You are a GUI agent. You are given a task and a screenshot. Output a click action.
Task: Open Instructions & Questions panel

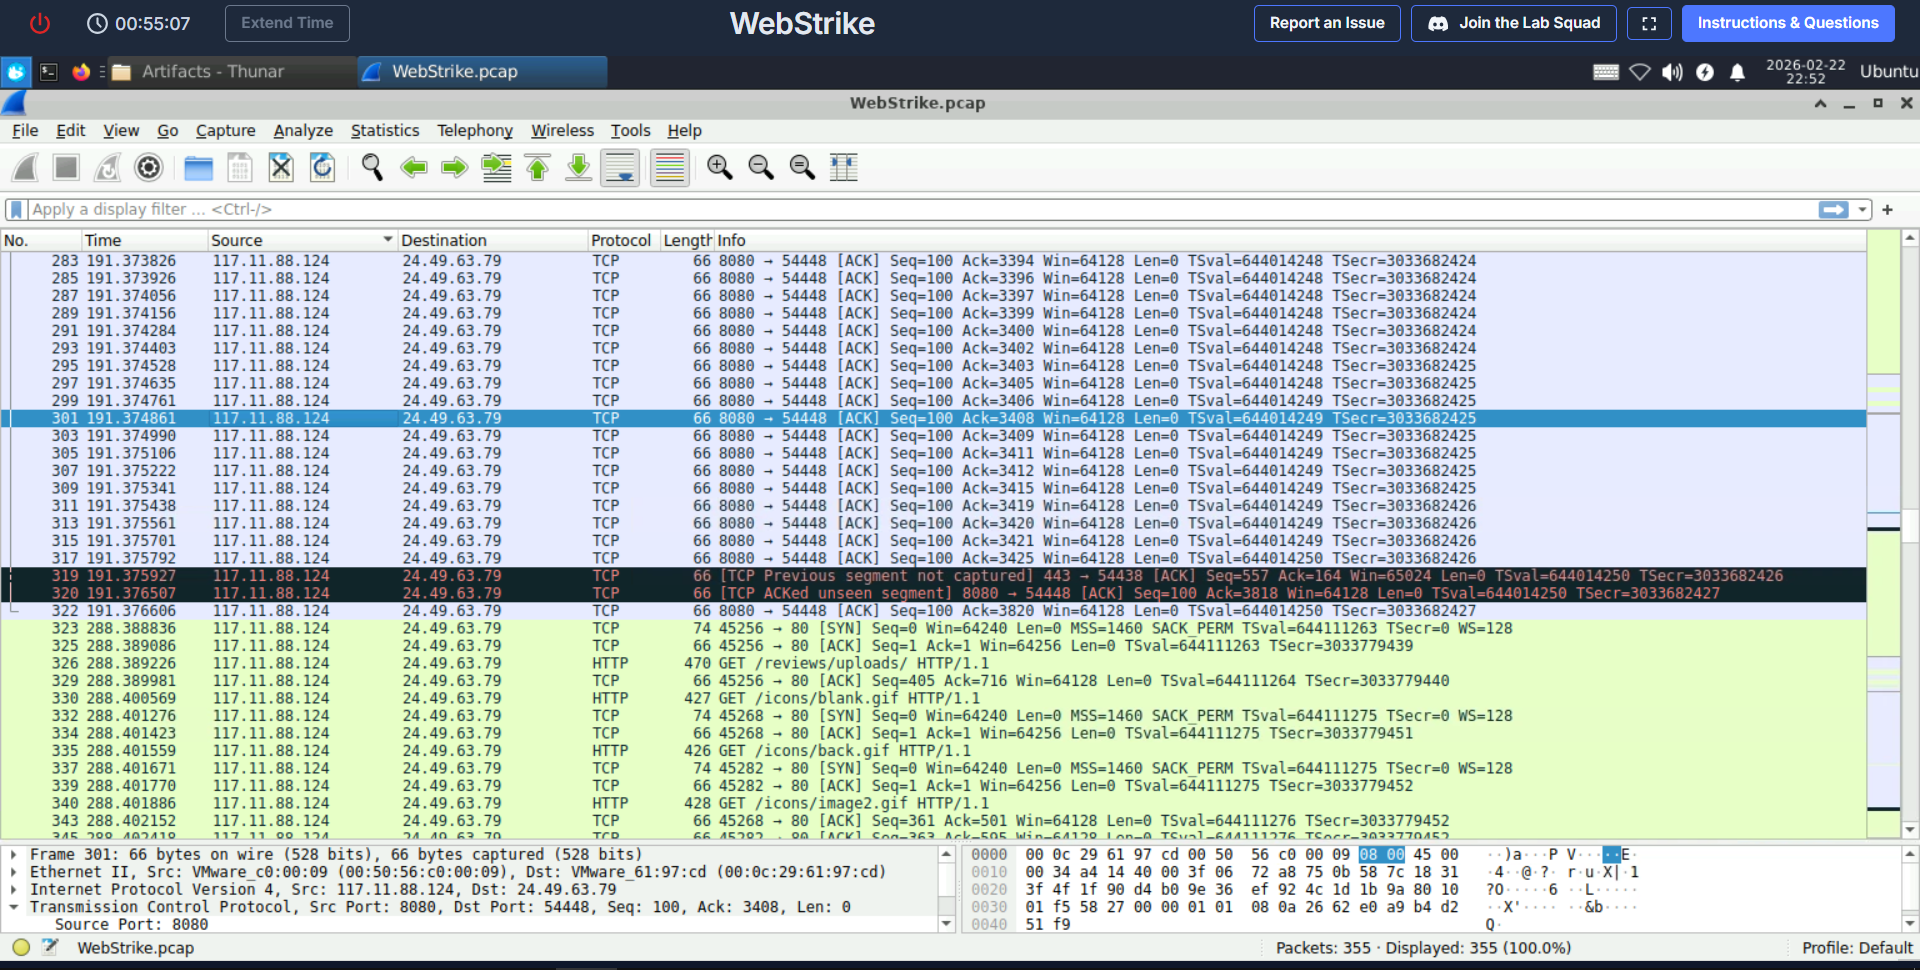(x=1787, y=23)
